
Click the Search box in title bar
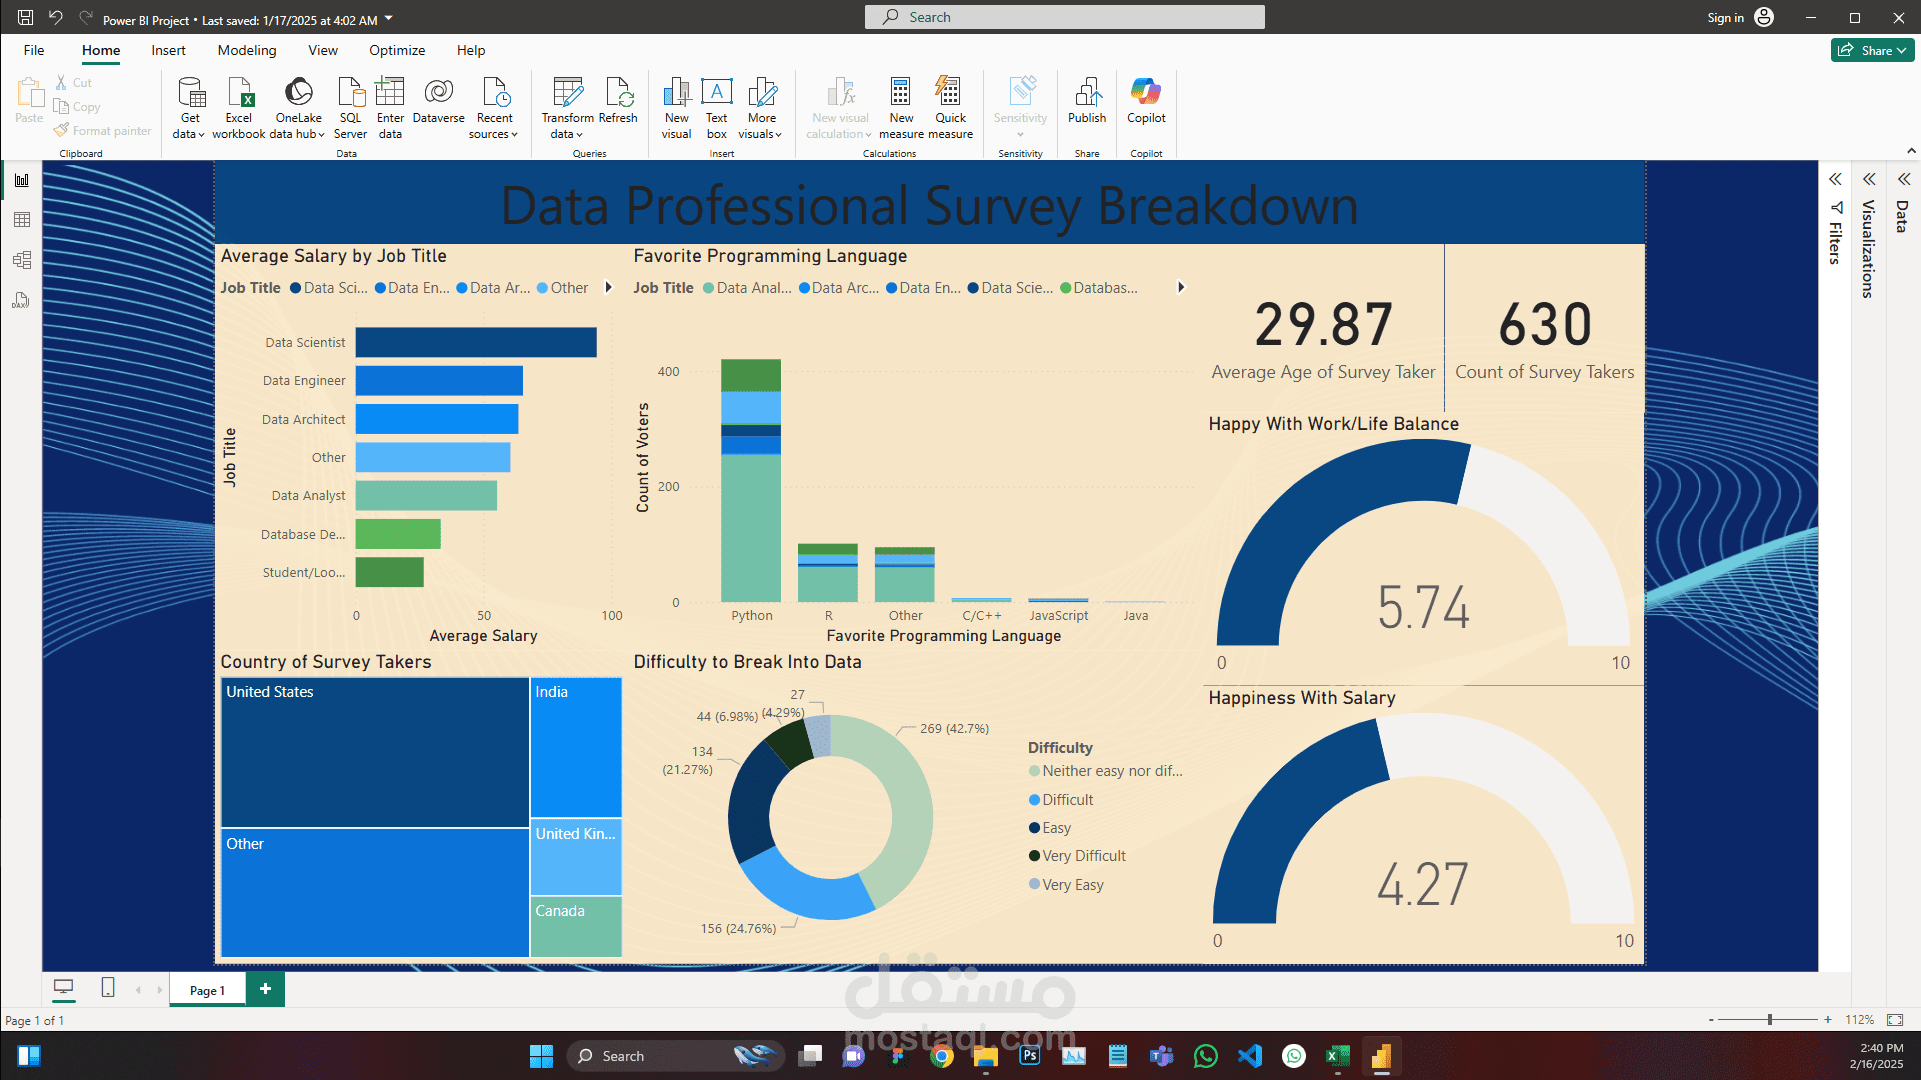click(1064, 17)
